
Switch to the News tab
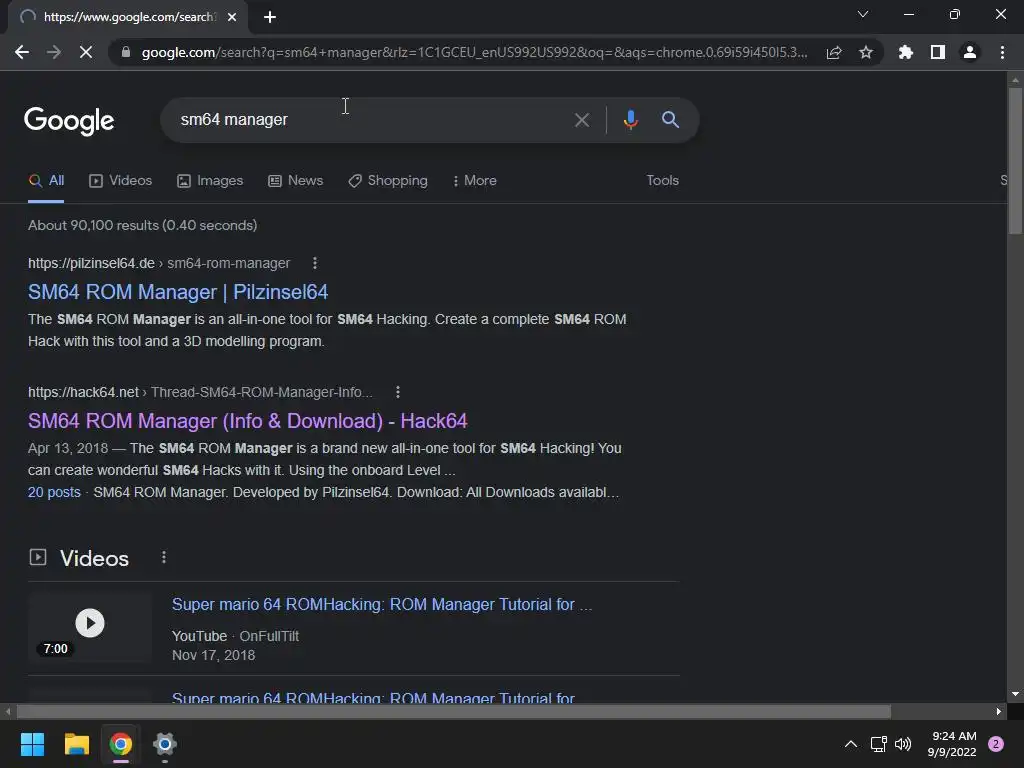coord(296,180)
